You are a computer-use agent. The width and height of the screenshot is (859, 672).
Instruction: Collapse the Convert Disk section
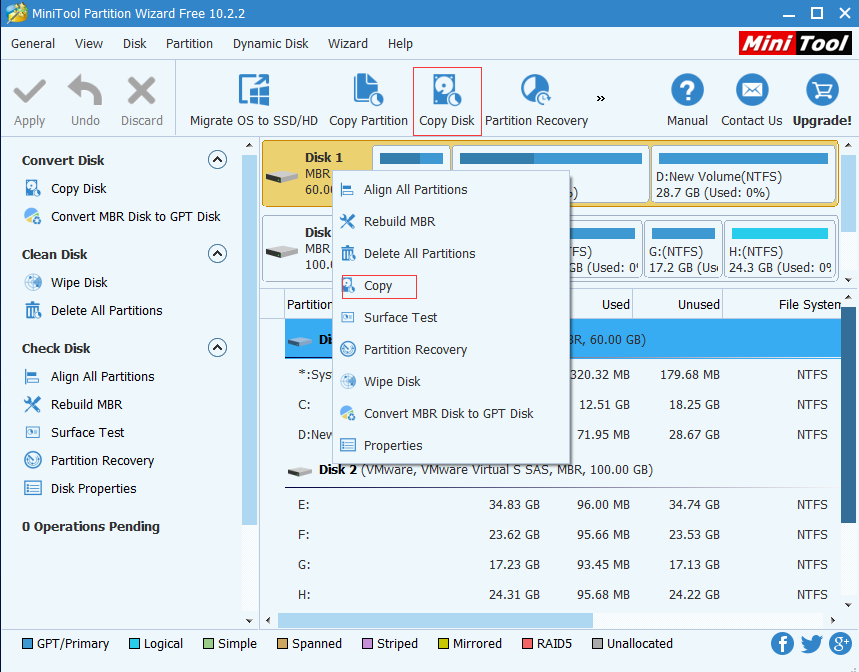tap(217, 160)
